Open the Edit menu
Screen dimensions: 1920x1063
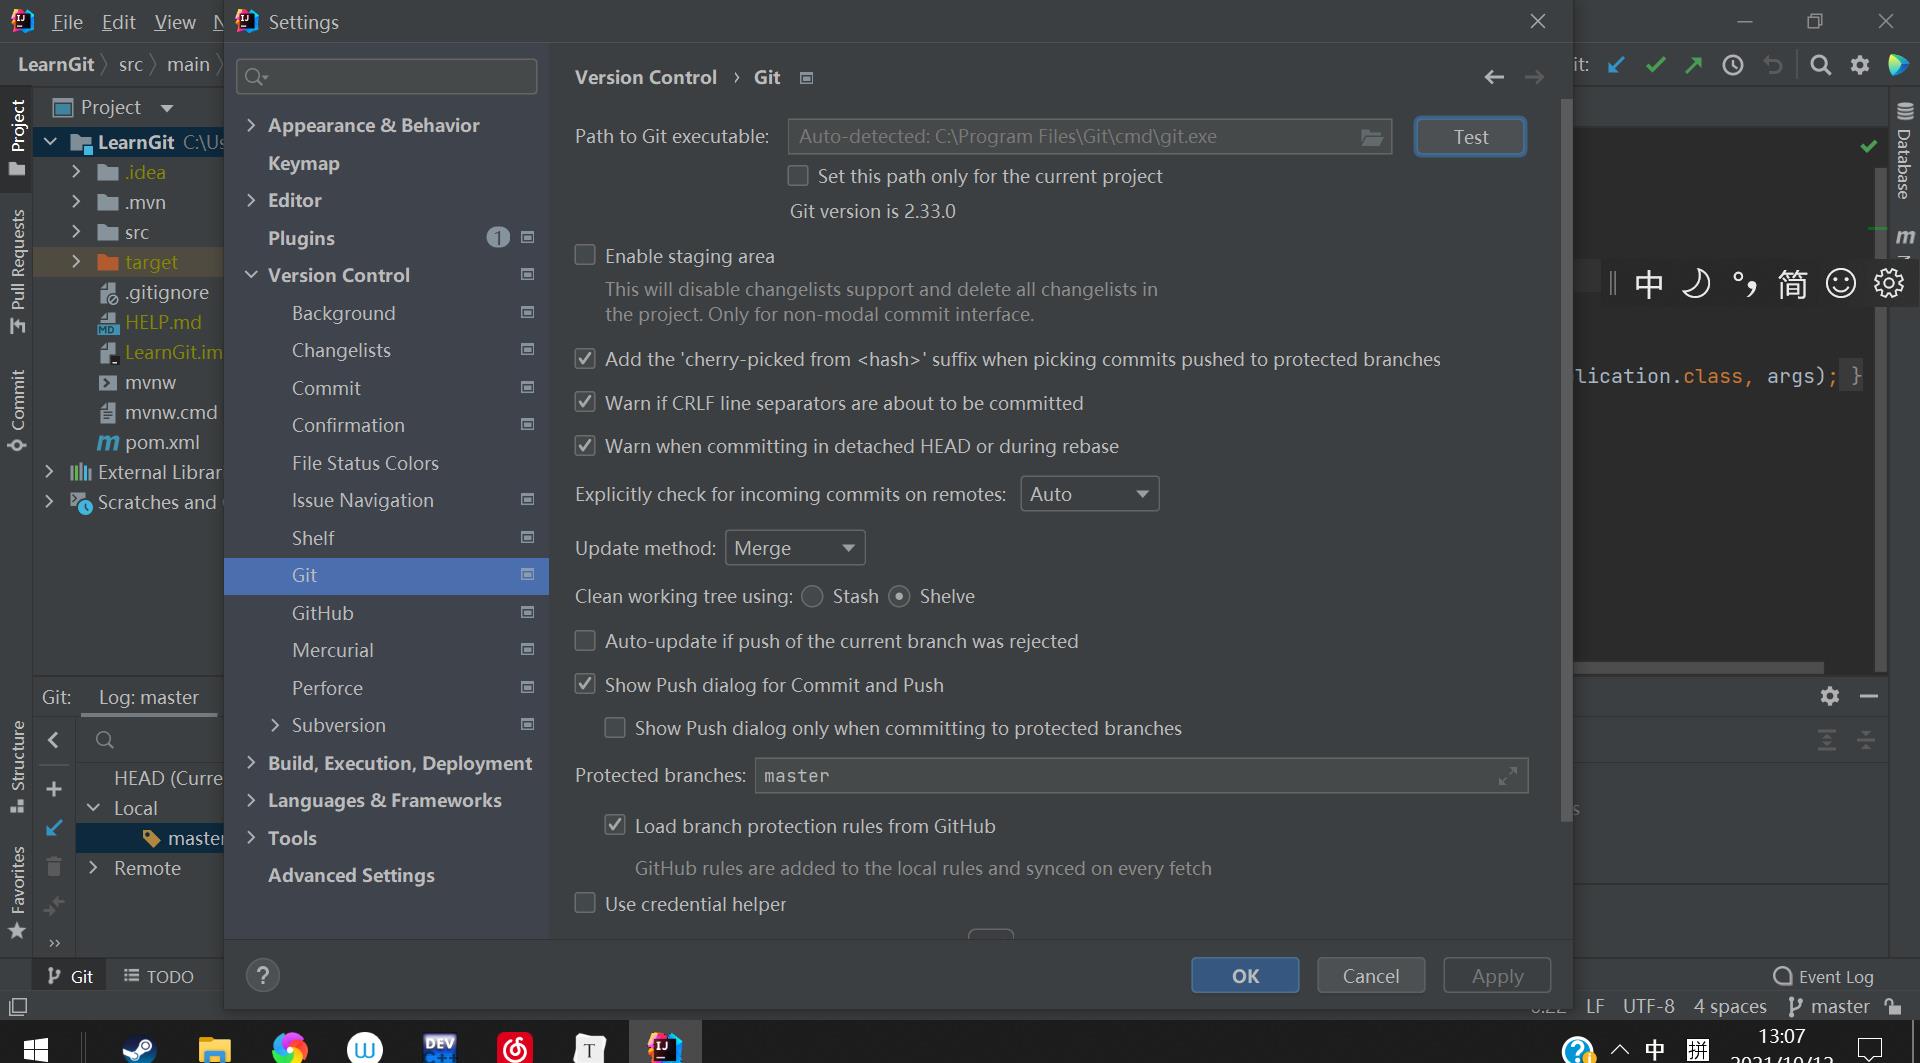118,22
